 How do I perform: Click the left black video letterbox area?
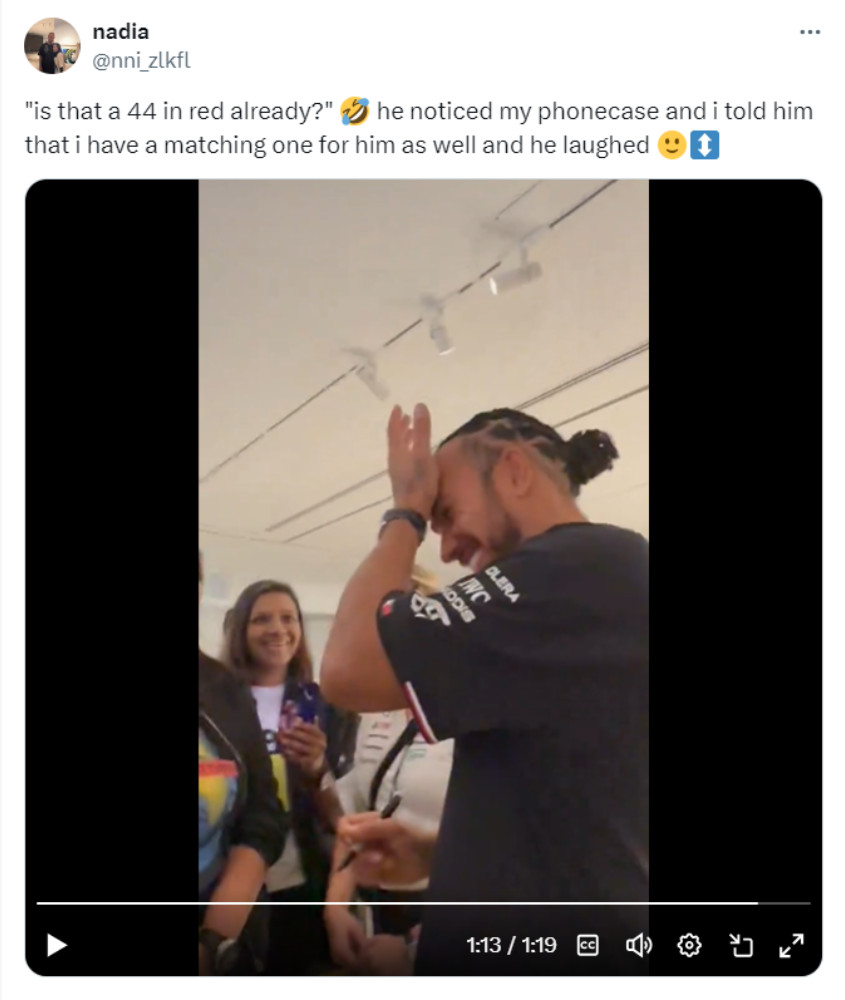(112, 542)
